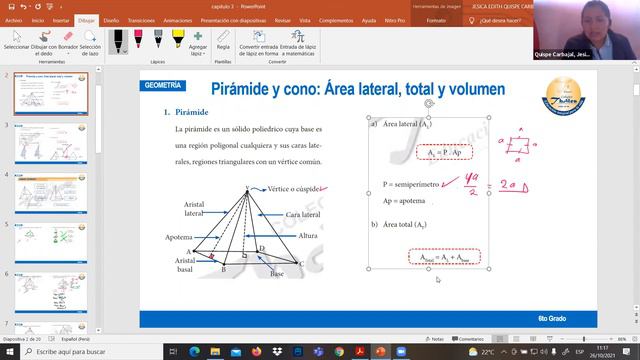Open Presentación con diapositivas tab
This screenshot has height=360, width=640.
tap(233, 20)
